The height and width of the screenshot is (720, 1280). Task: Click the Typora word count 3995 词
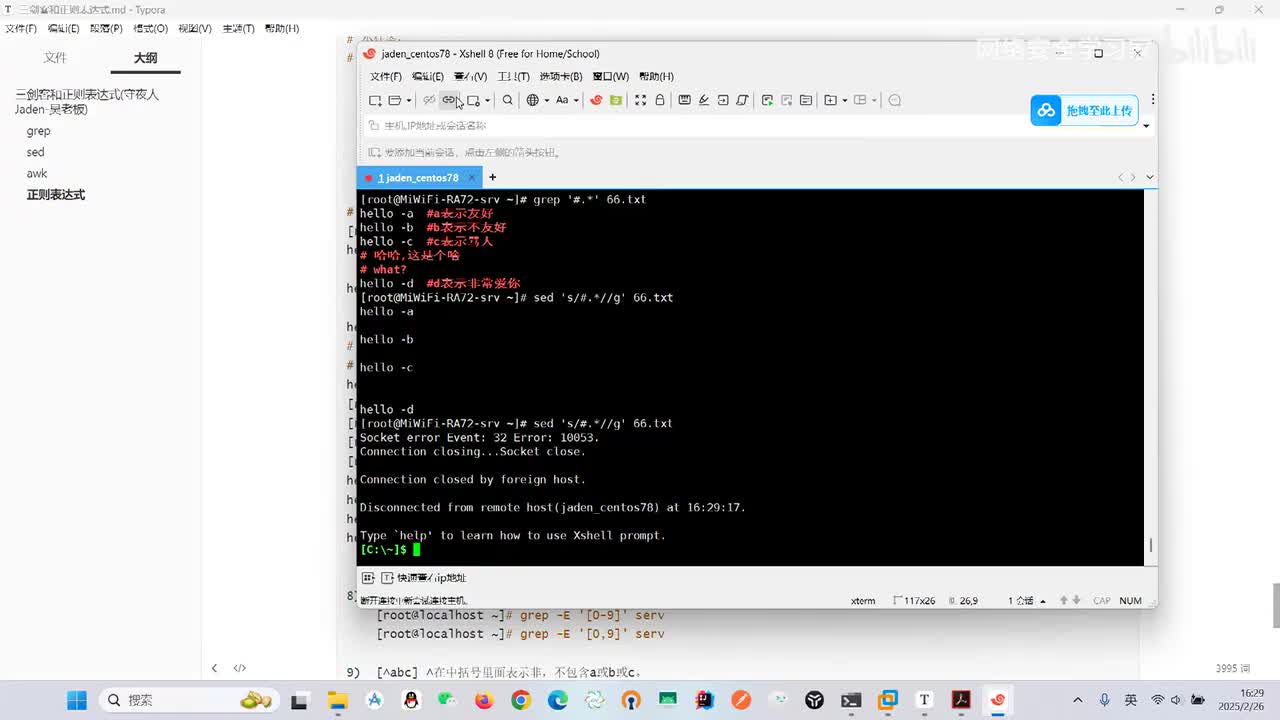point(1232,668)
